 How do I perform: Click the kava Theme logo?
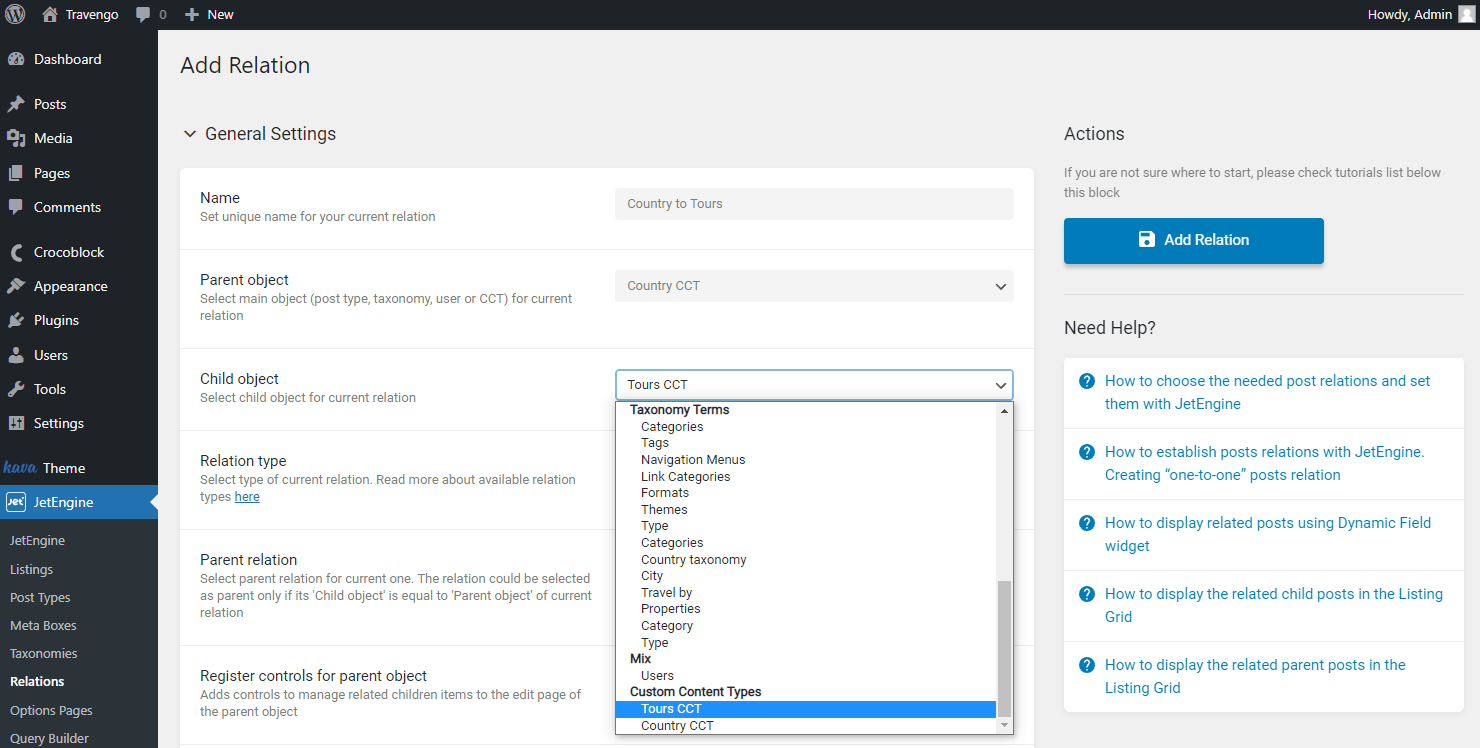(20, 467)
